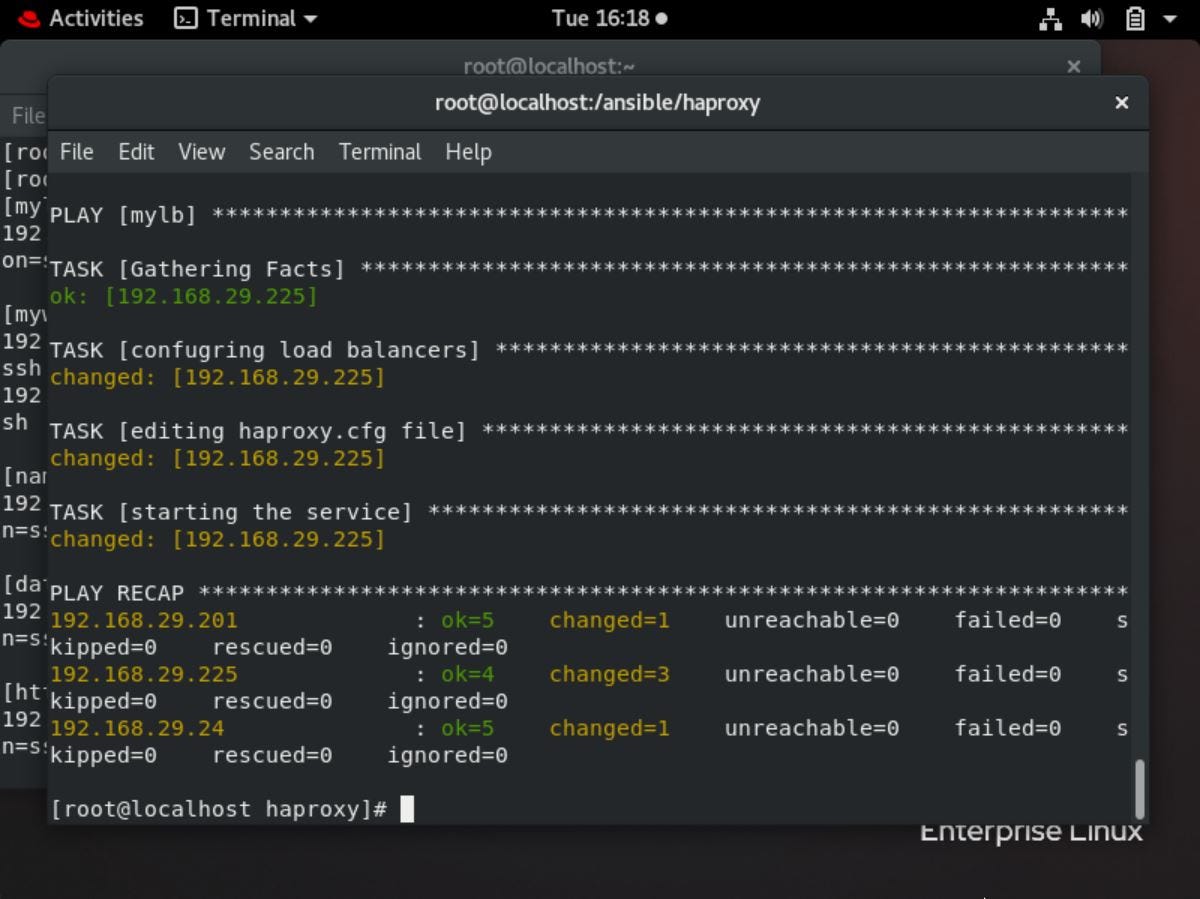Screen dimensions: 1200x899
Task: Click the TASK [editing haproxy.cfg file] line
Action: [x=589, y=431]
